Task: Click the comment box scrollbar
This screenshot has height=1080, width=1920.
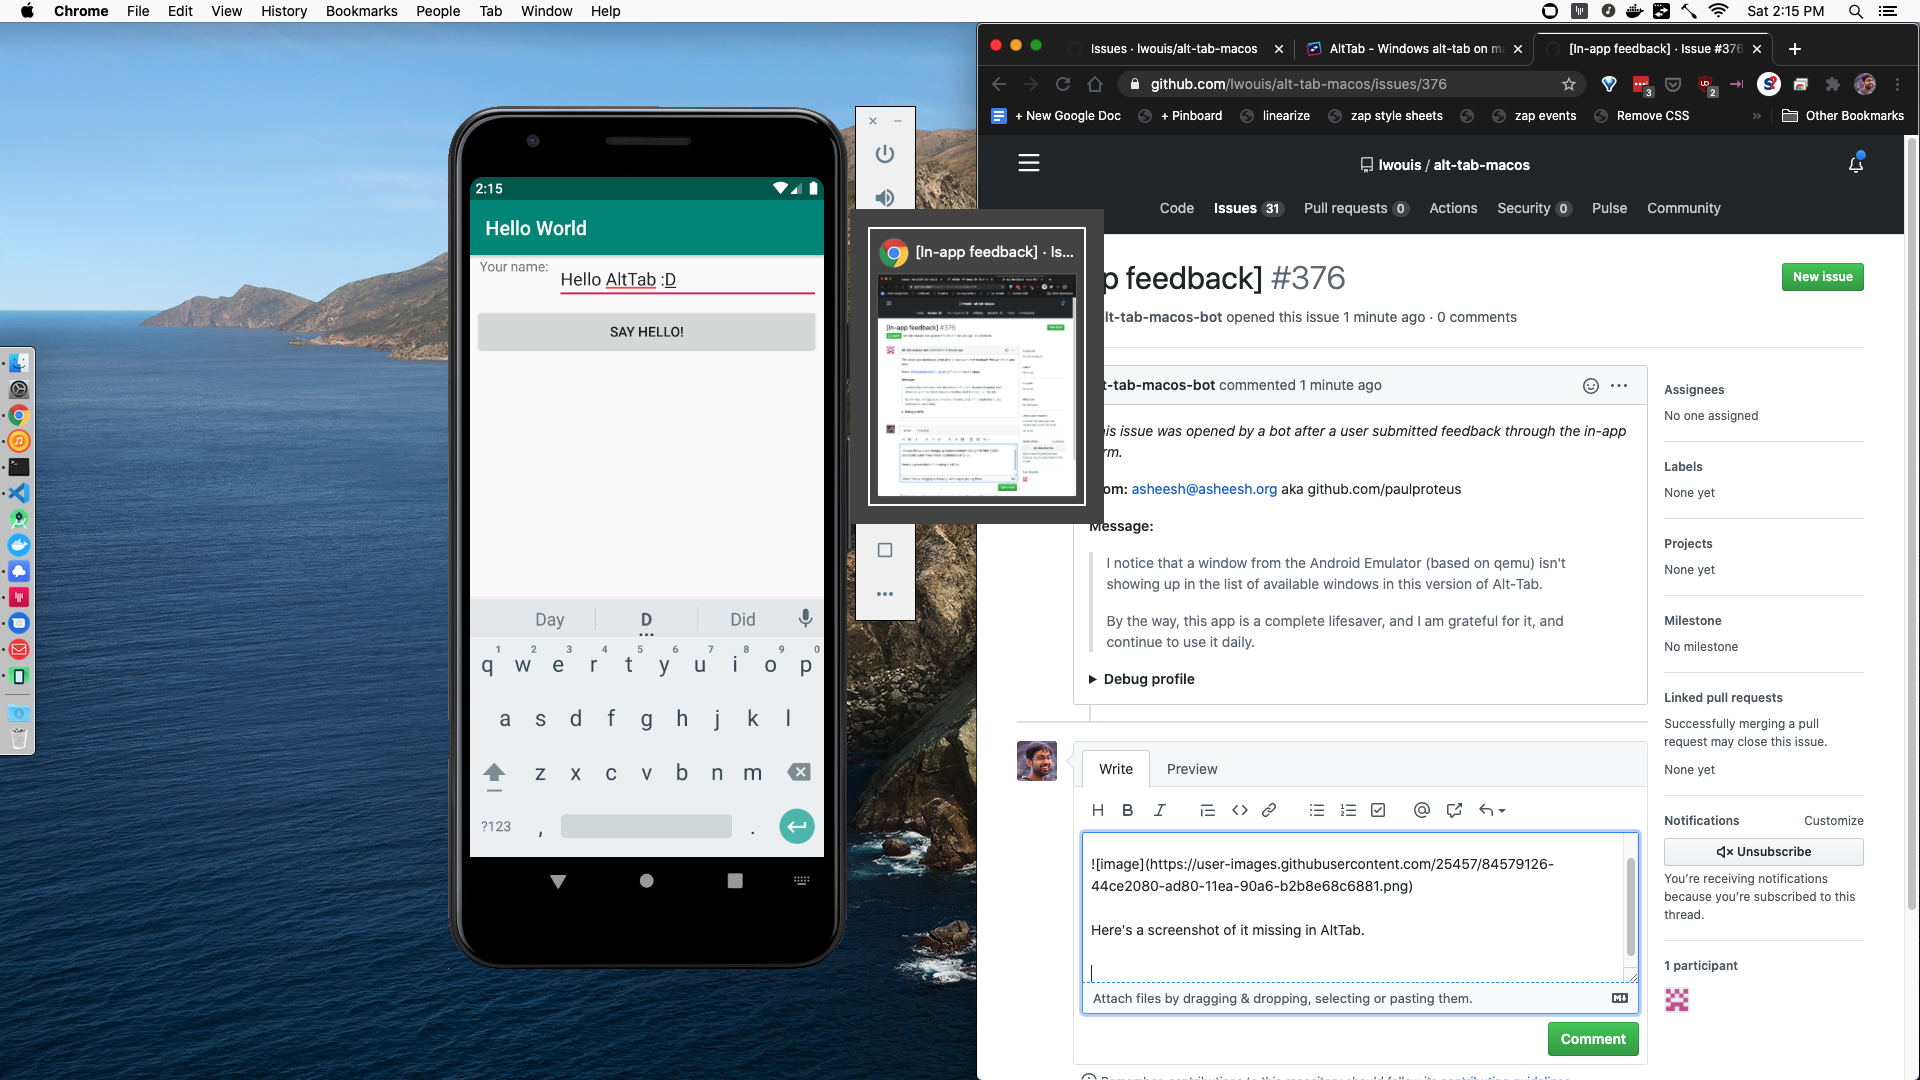Action: pyautogui.click(x=1631, y=905)
